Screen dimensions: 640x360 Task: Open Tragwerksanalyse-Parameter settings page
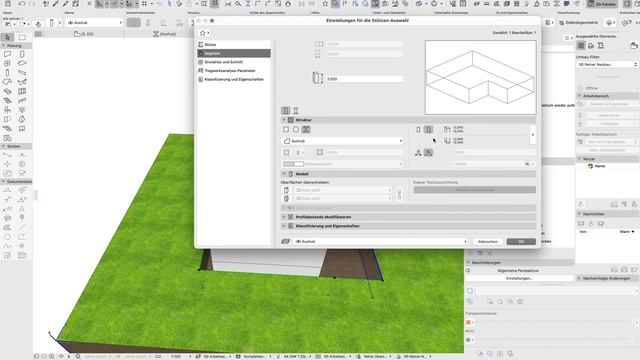tap(234, 71)
